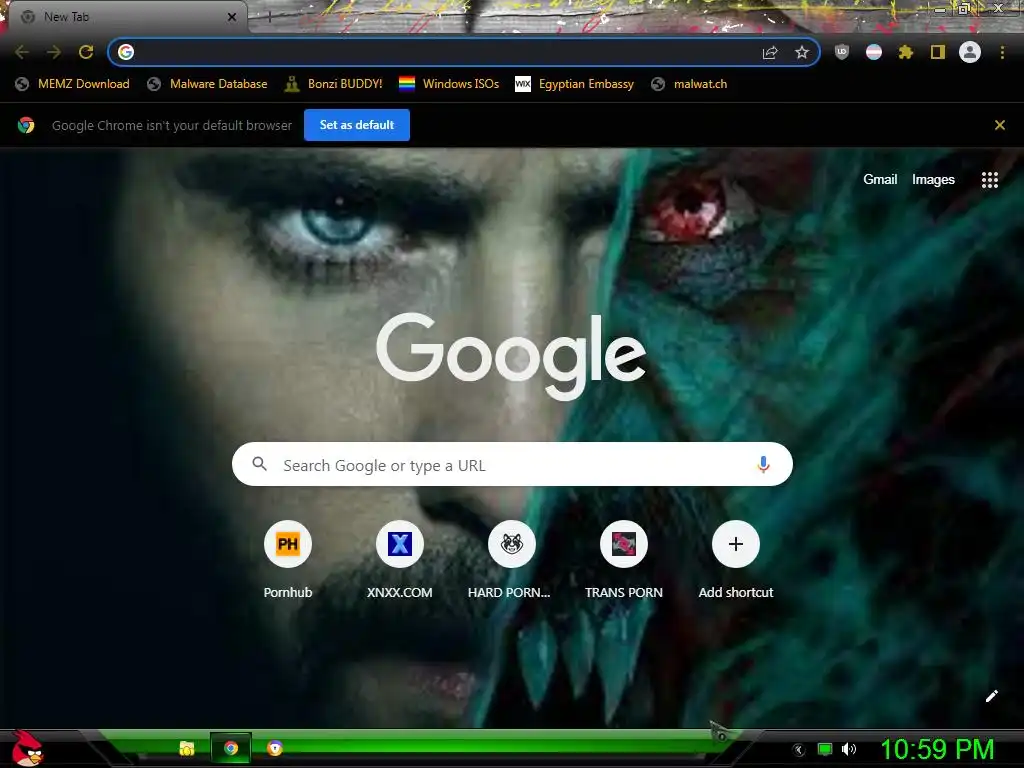Open the file explorer taskbar icon

[187, 748]
